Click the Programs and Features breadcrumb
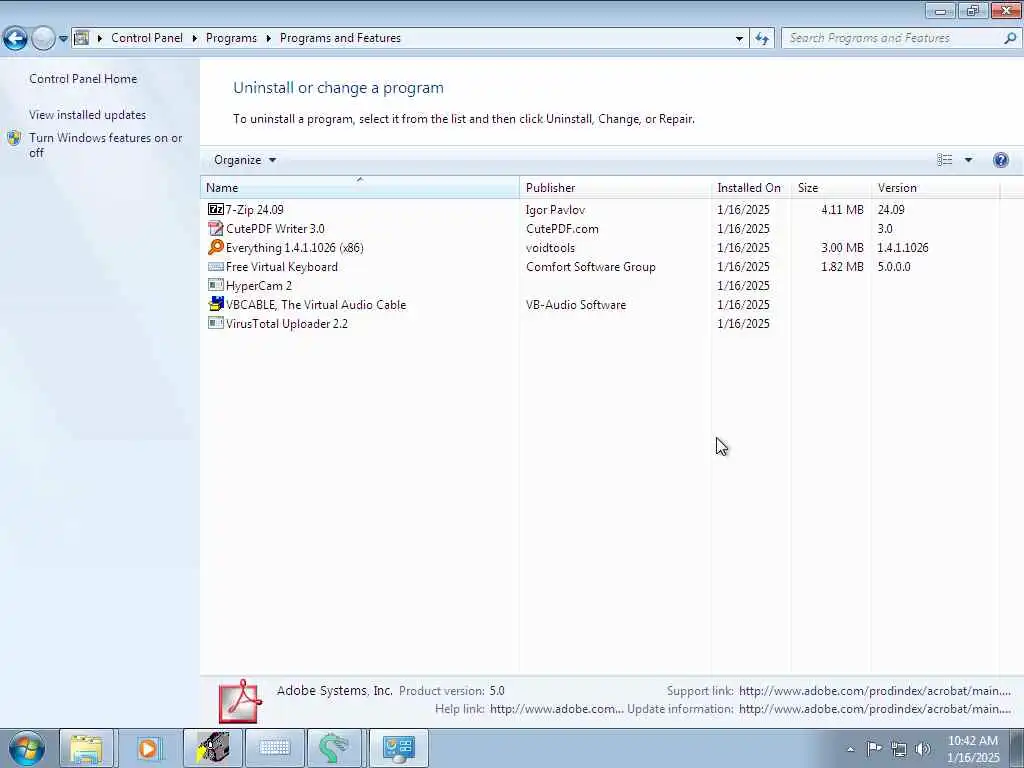 click(340, 38)
